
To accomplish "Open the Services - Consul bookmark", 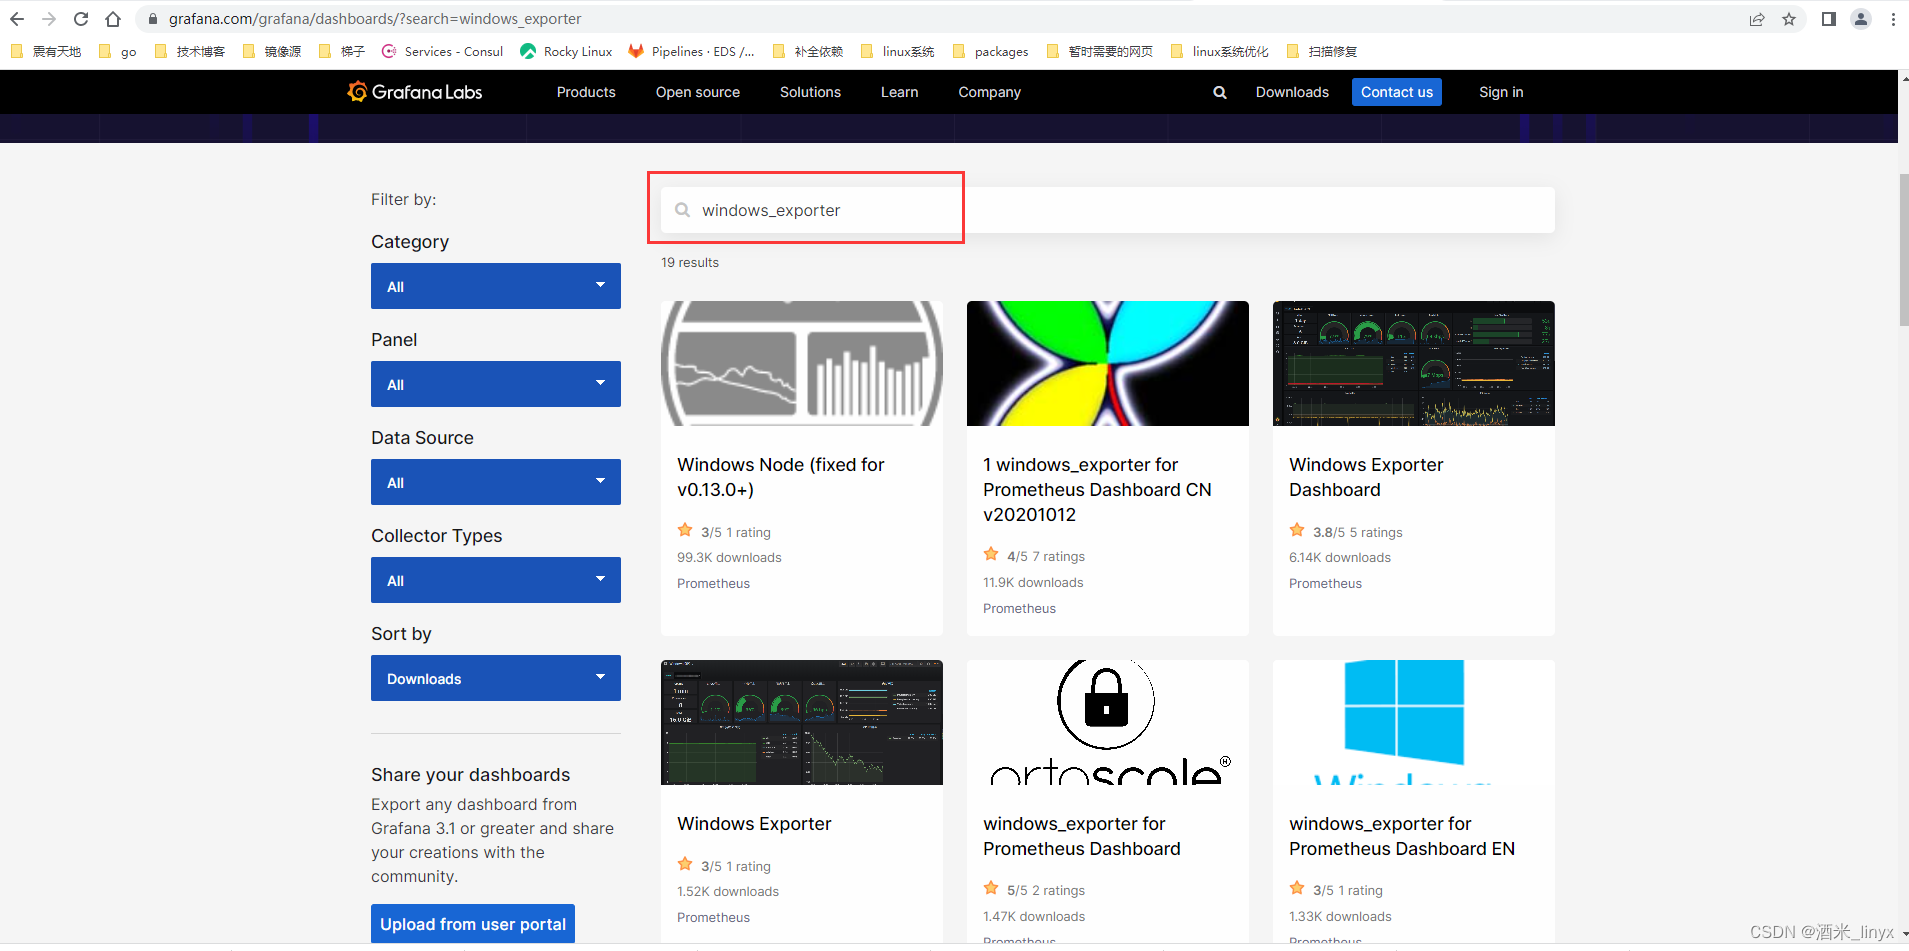I will [442, 51].
